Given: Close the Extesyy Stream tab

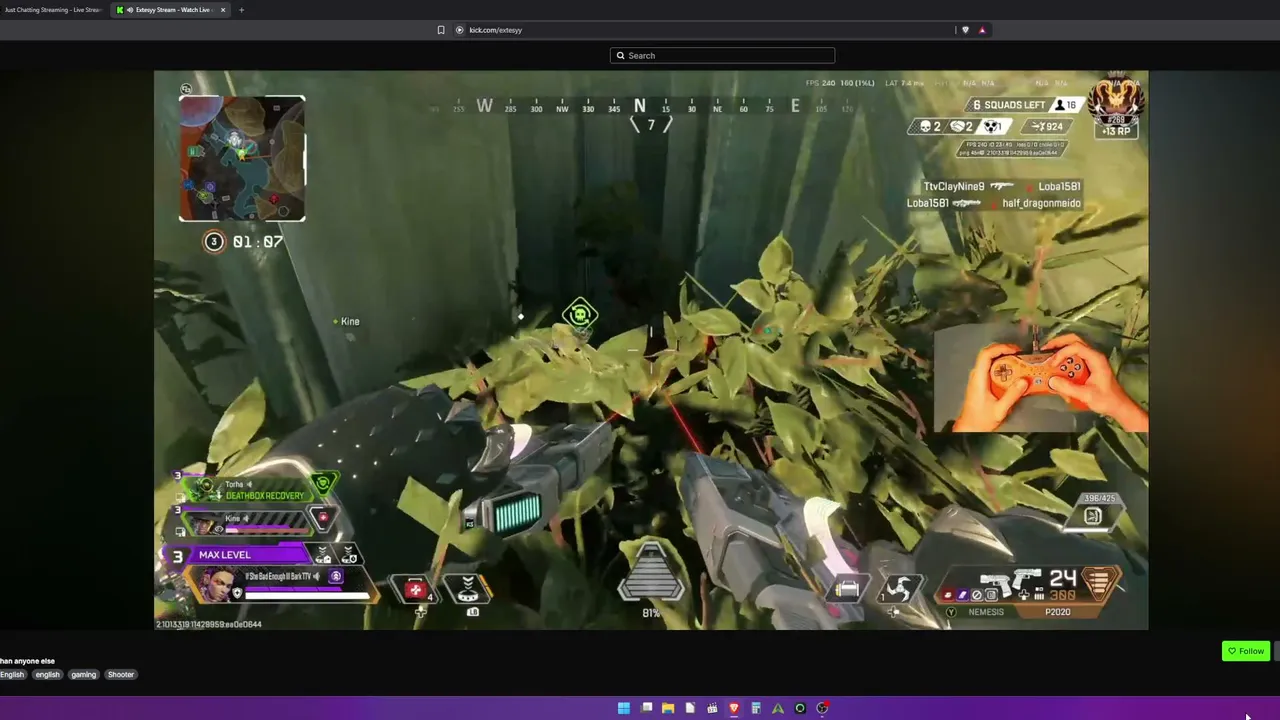Looking at the screenshot, I should [x=223, y=10].
